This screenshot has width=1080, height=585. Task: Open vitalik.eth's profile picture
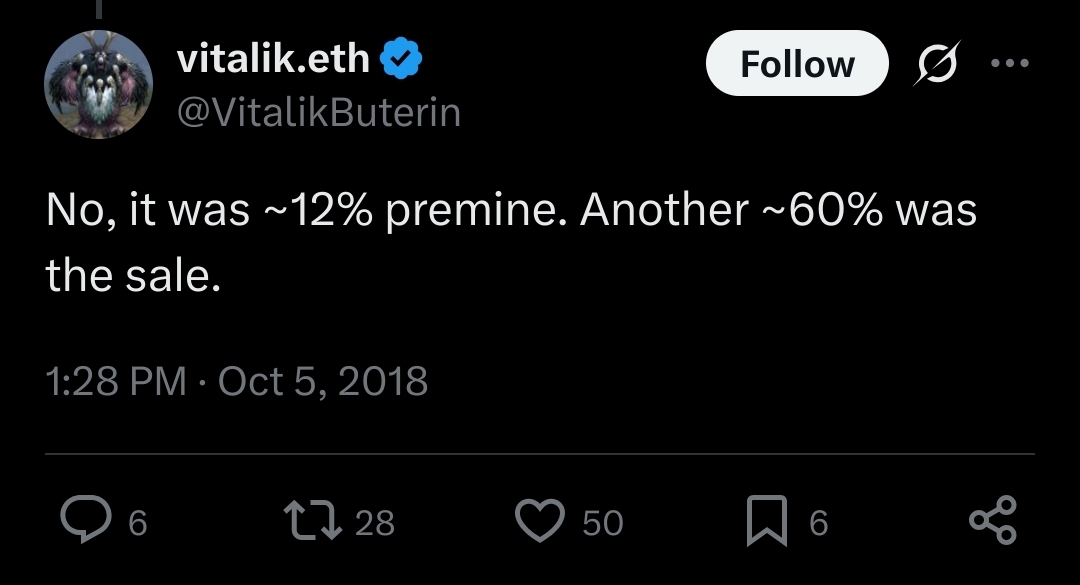point(99,84)
